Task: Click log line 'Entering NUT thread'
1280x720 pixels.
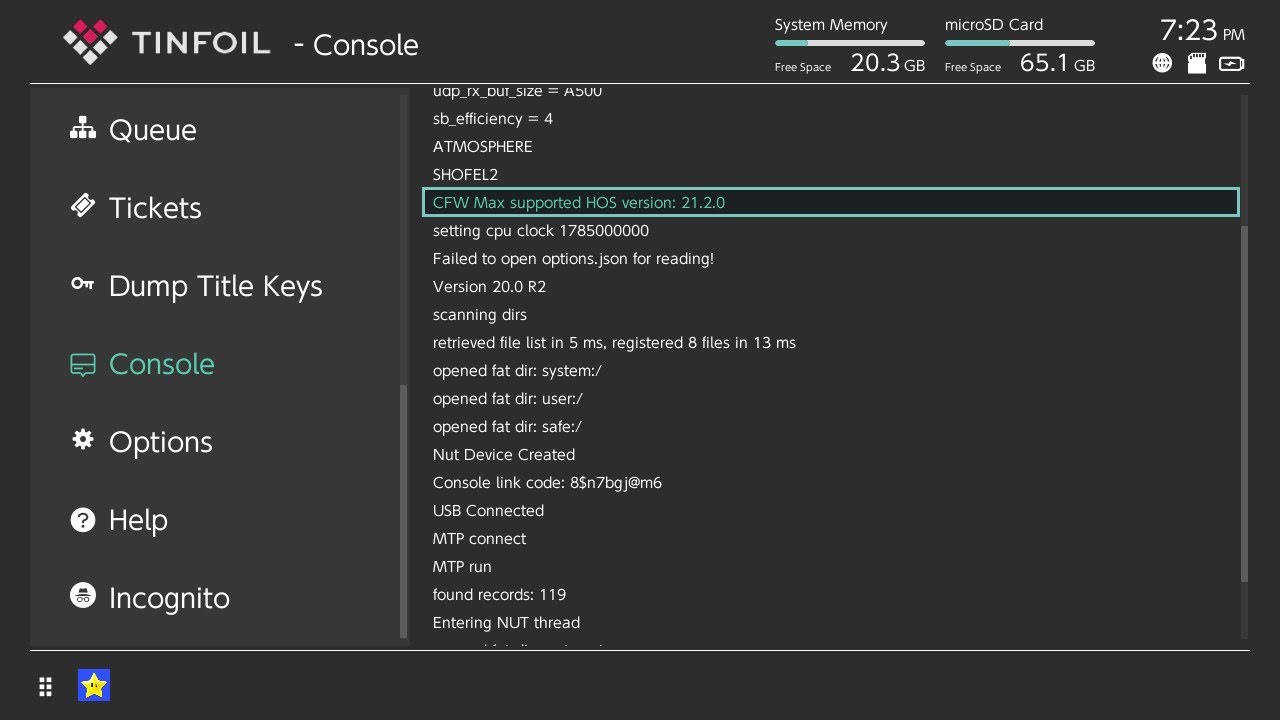Action: point(506,622)
